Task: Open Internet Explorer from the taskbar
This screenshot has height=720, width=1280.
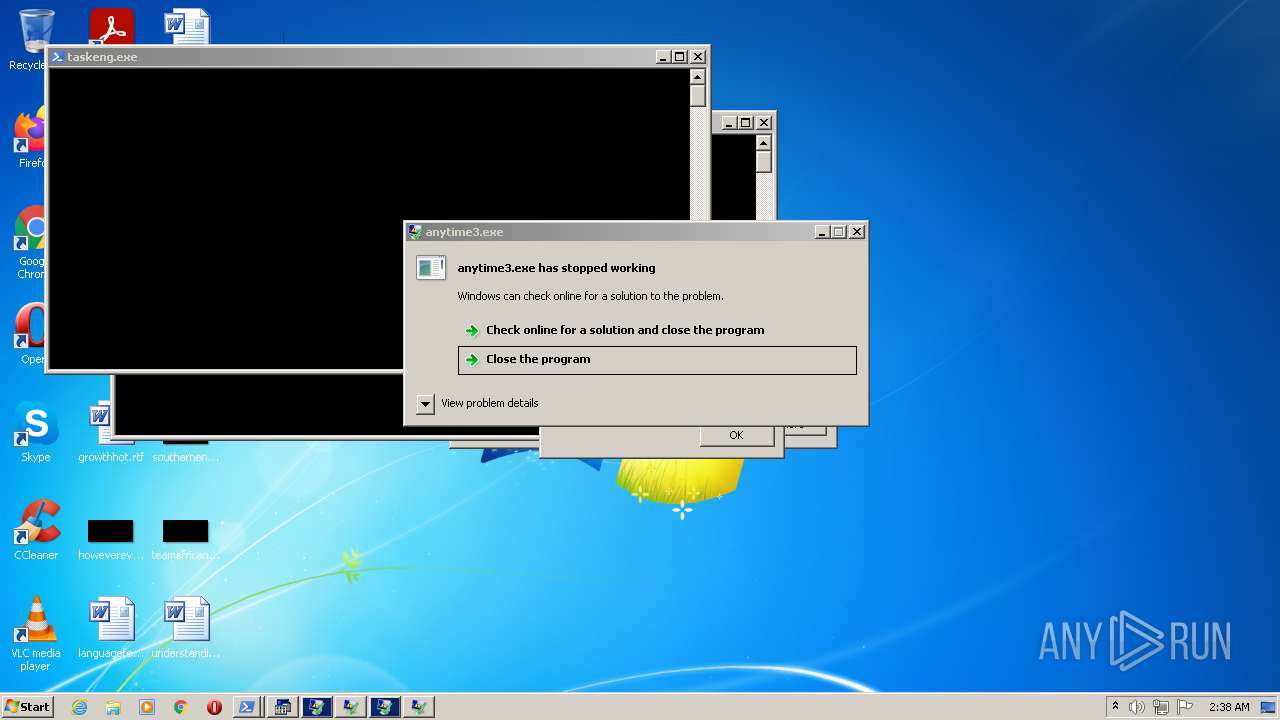Action: point(79,707)
